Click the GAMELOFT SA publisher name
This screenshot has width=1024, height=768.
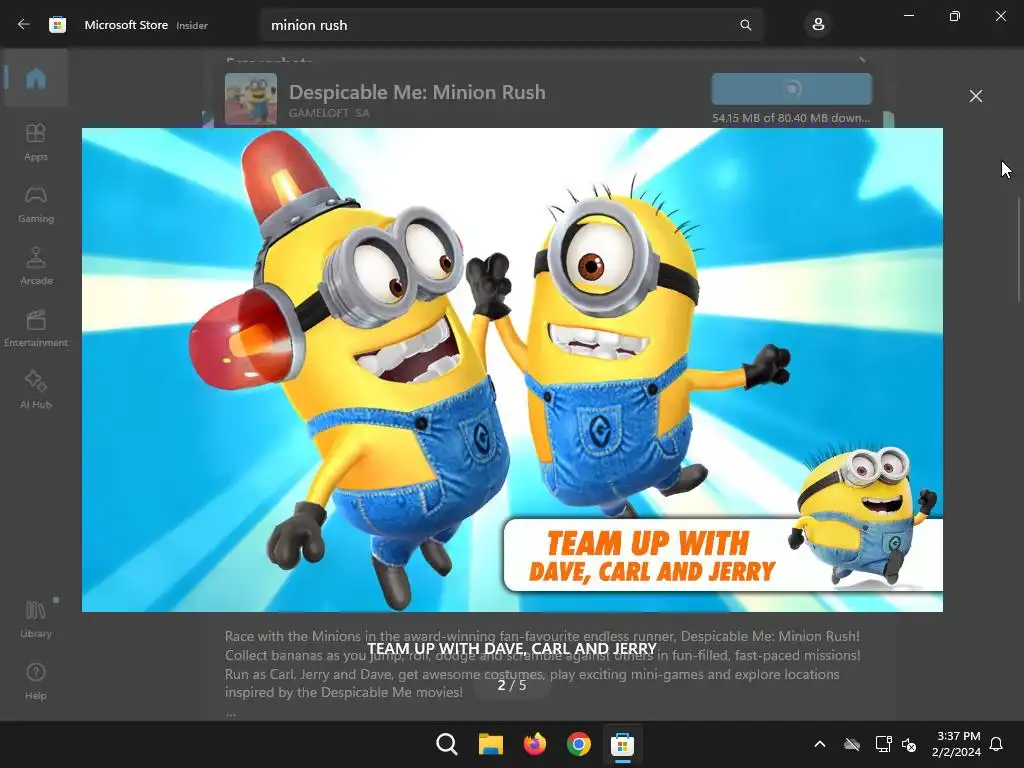(x=329, y=113)
